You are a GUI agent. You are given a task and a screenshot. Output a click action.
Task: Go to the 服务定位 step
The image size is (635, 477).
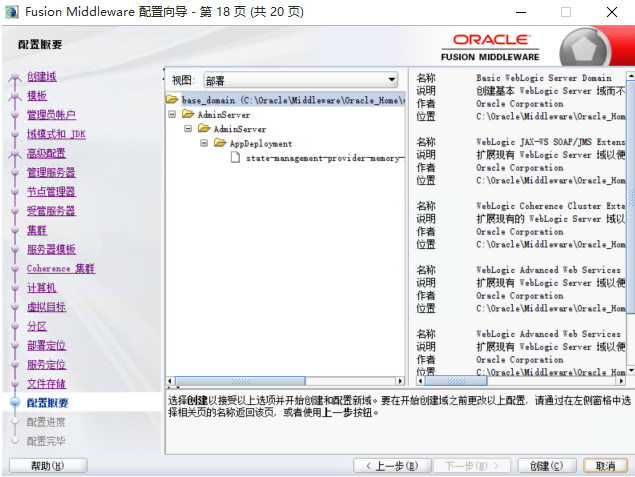(x=46, y=364)
